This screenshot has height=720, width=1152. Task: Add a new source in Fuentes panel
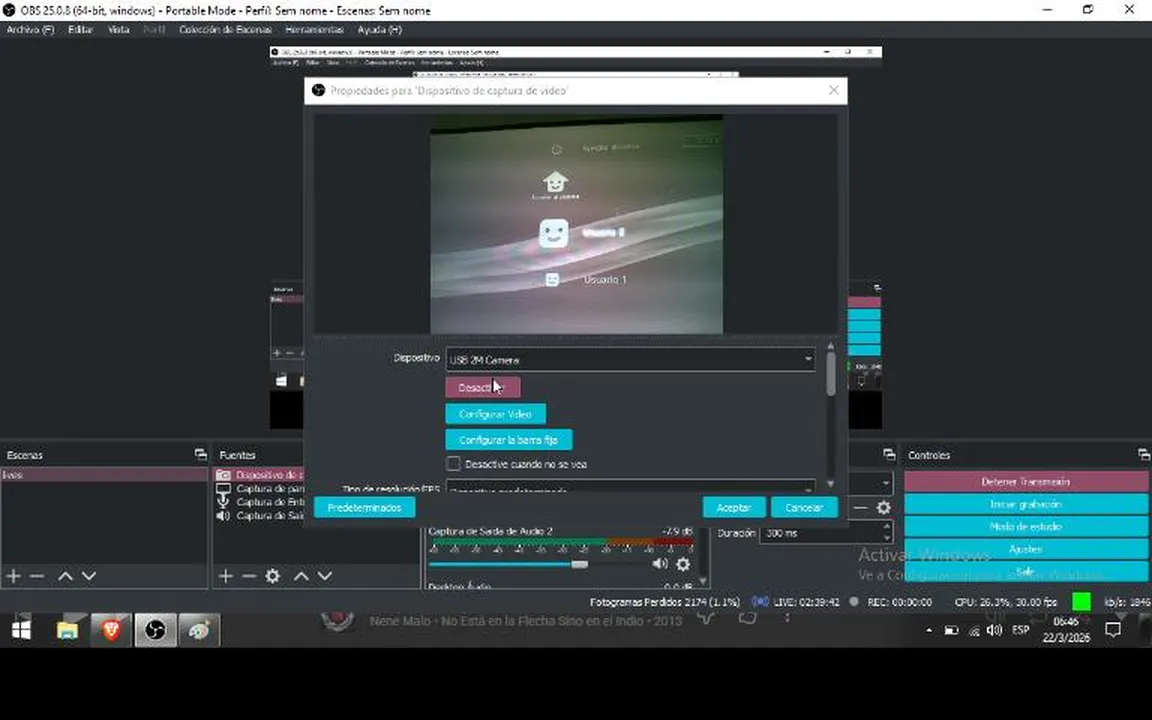[226, 577]
